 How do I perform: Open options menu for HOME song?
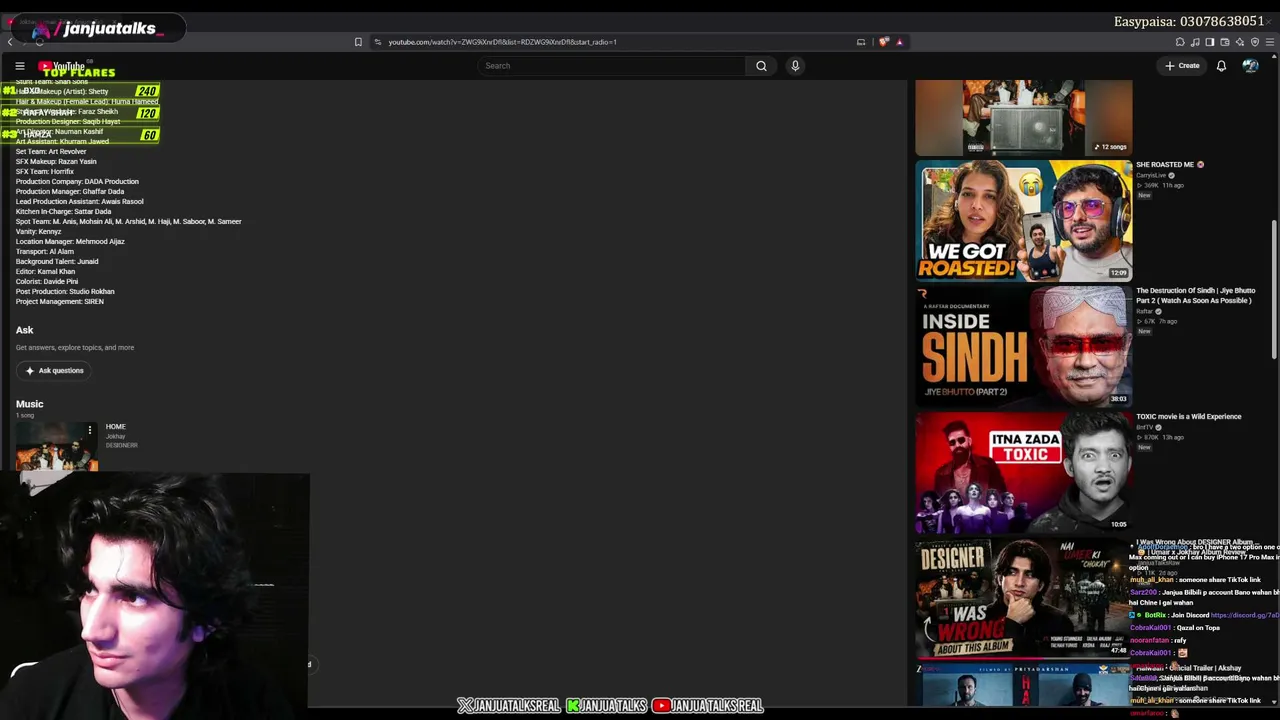click(90, 431)
